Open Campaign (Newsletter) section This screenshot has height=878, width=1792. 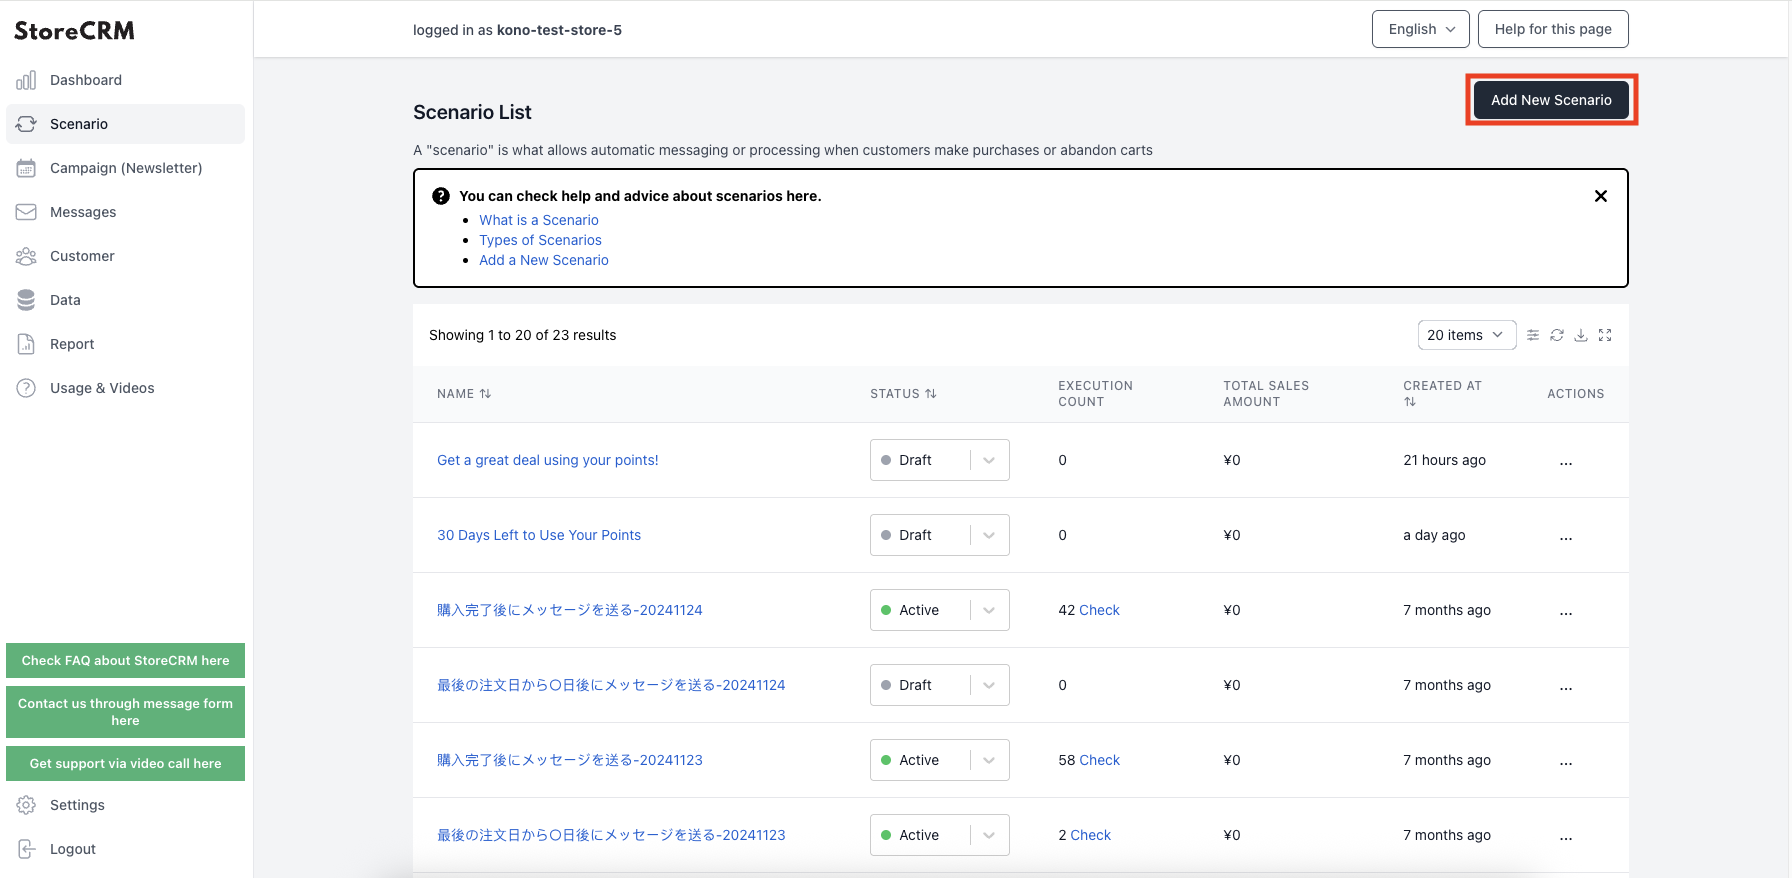coord(125,168)
